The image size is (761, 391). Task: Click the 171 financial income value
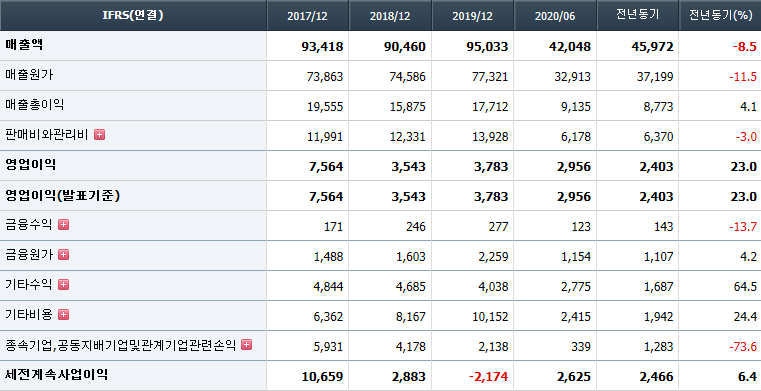pyautogui.click(x=334, y=227)
